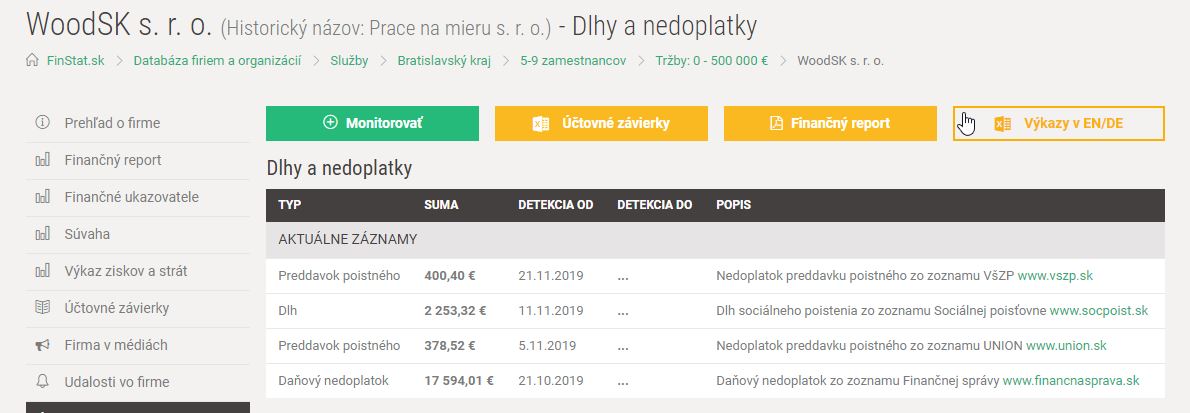Click the plus icon on Monitorovať button
1190x413 pixels.
331,123
